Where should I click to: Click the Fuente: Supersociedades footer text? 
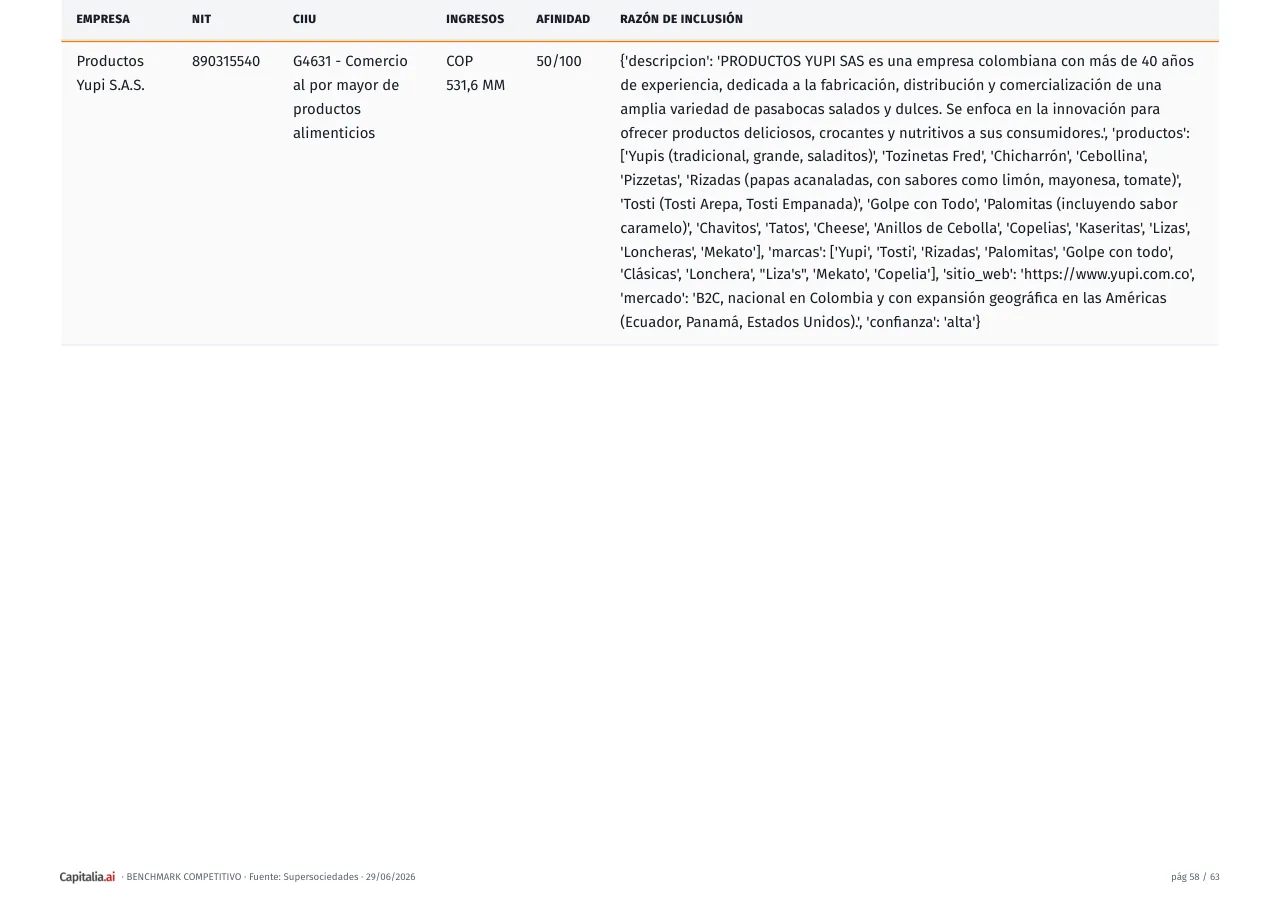click(x=304, y=877)
